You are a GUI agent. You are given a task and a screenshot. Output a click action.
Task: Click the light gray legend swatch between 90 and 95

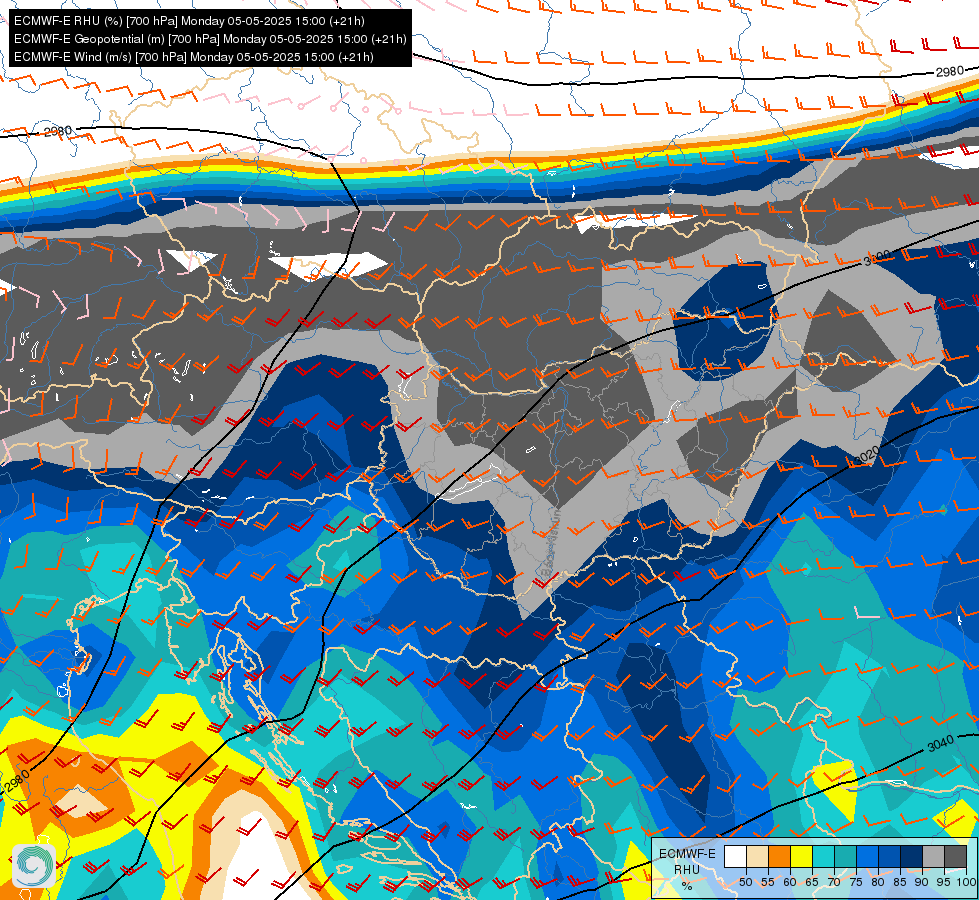(933, 856)
